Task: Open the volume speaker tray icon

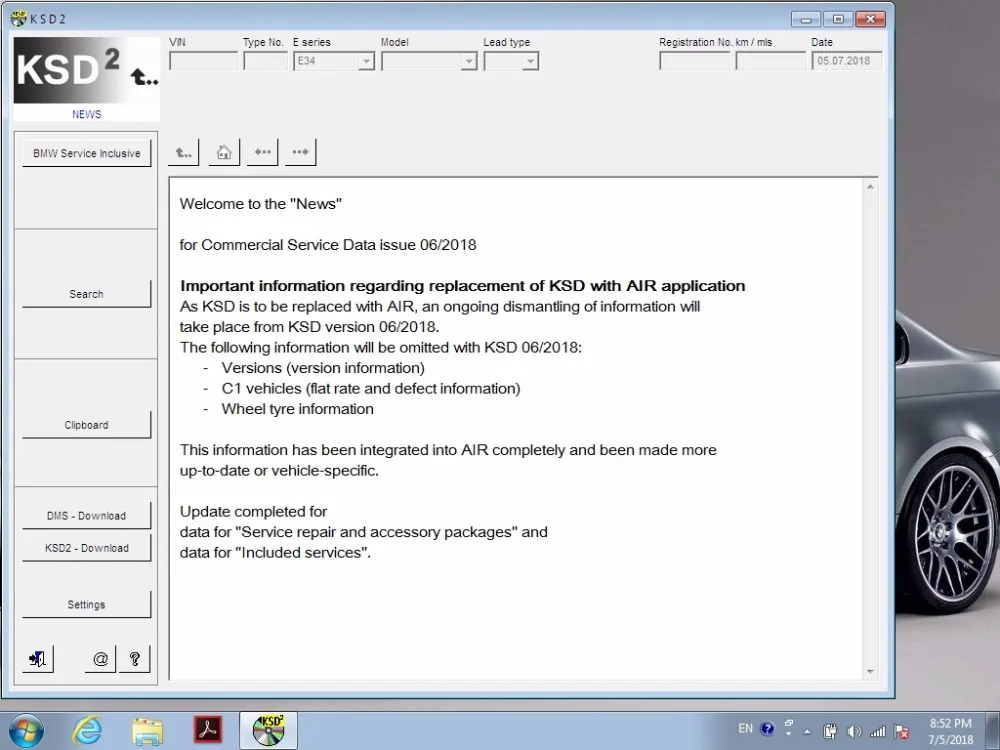Action: point(854,732)
